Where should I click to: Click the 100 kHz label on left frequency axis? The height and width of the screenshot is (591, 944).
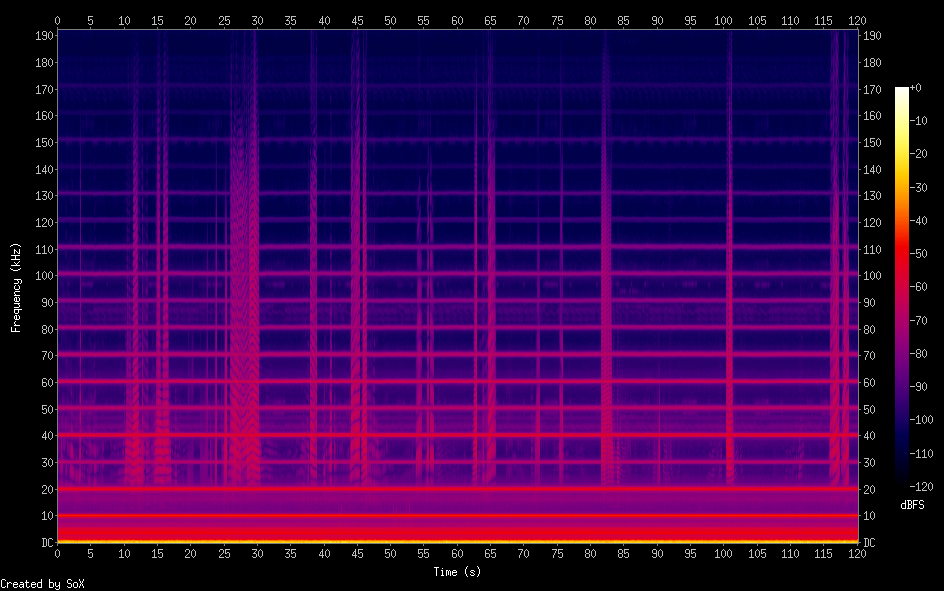coord(41,276)
